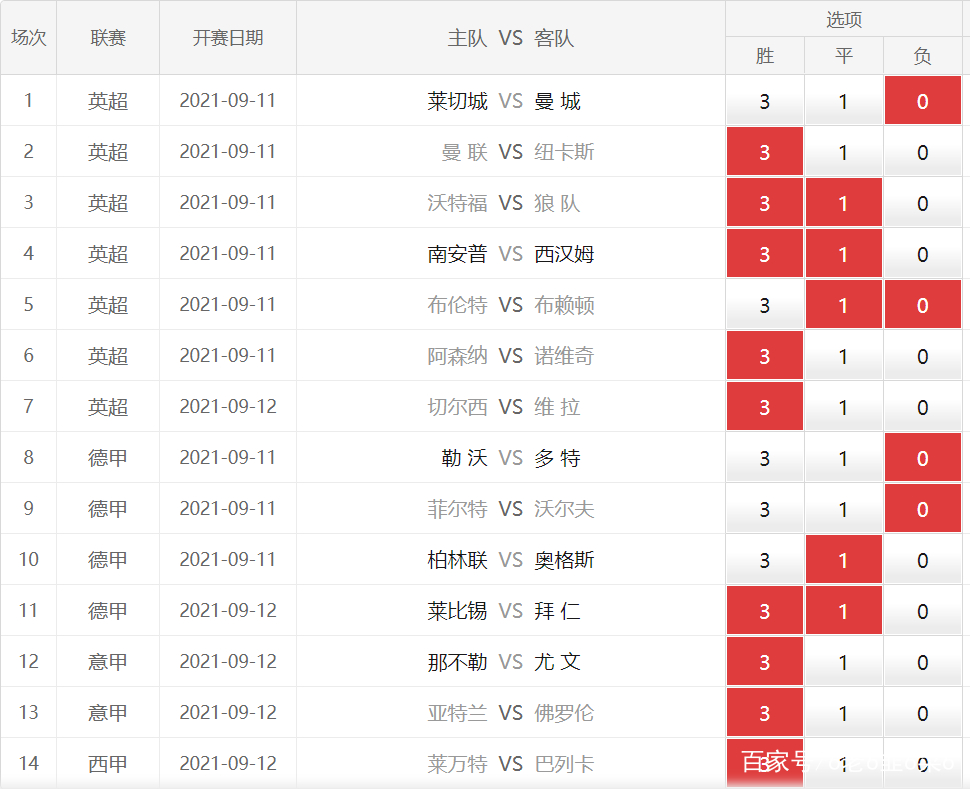Select loss (0) for 沃特福 VS 狼队
970x789 pixels.
click(922, 203)
